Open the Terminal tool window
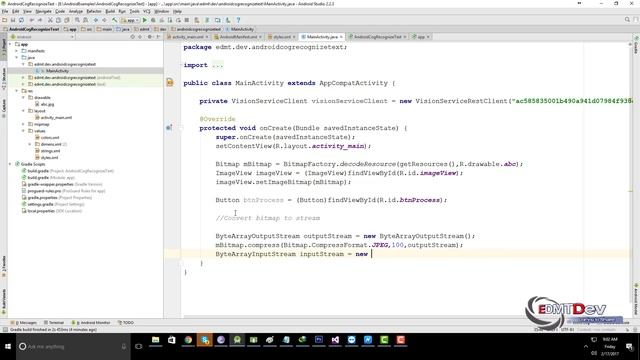The image size is (640, 360). pos(54,322)
